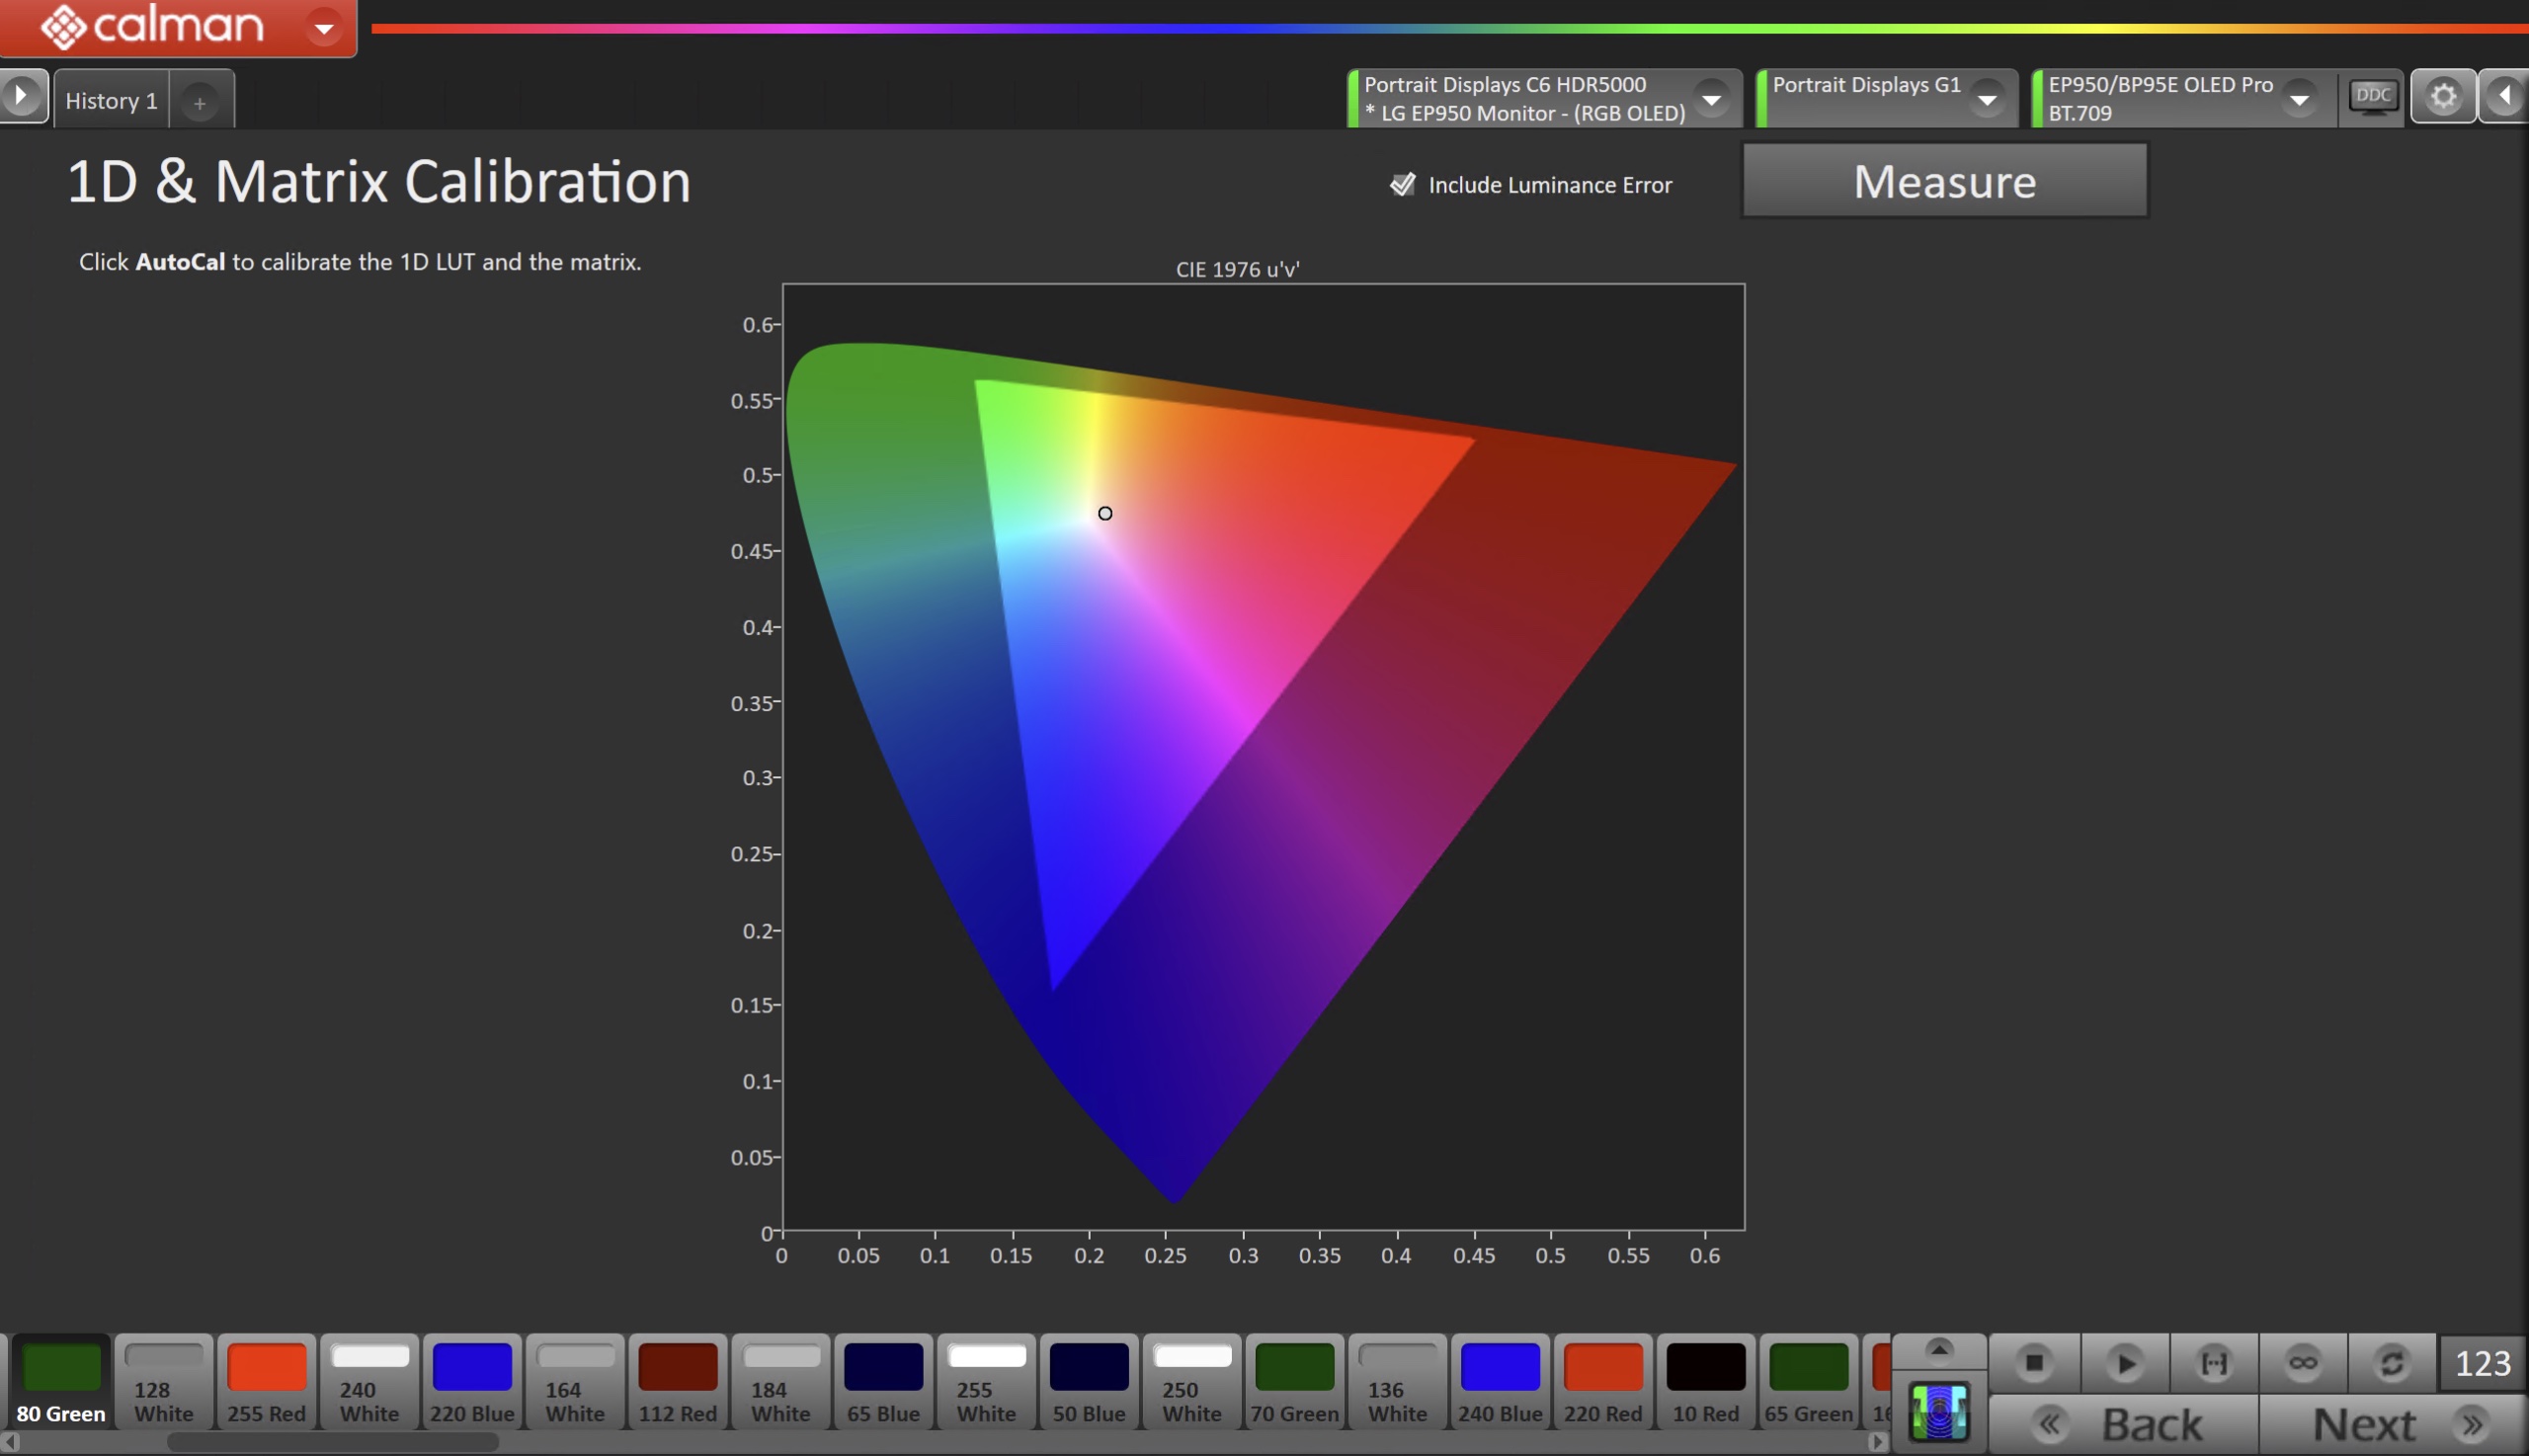Click the read series bracket icon

pos(2214,1363)
